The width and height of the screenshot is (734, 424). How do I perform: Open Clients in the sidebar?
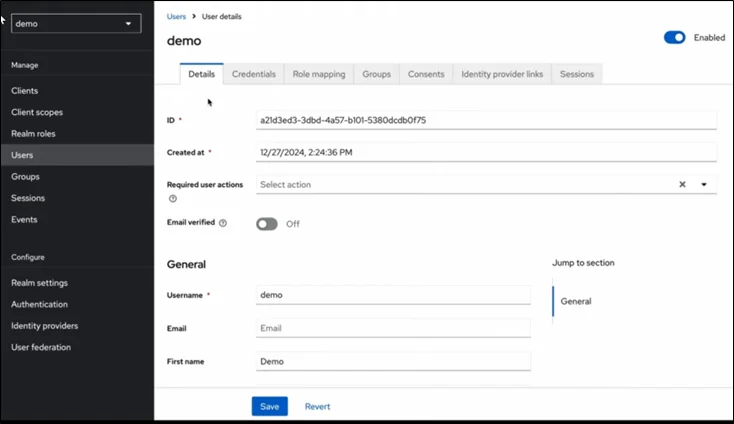pos(25,91)
